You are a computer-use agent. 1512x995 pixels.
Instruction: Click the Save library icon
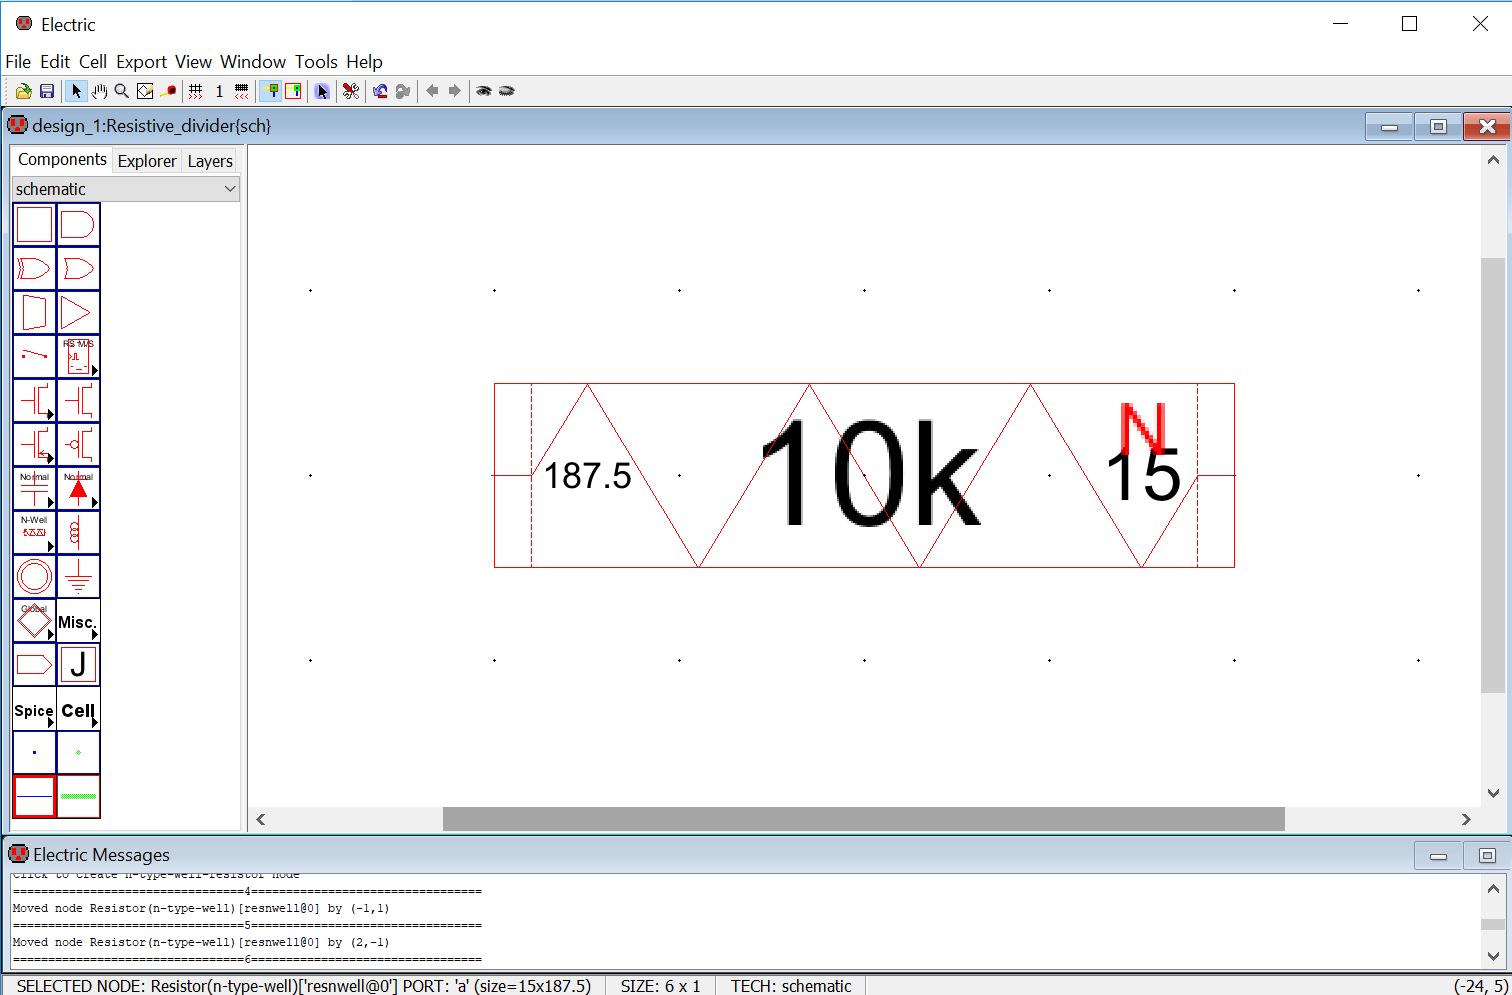point(47,91)
